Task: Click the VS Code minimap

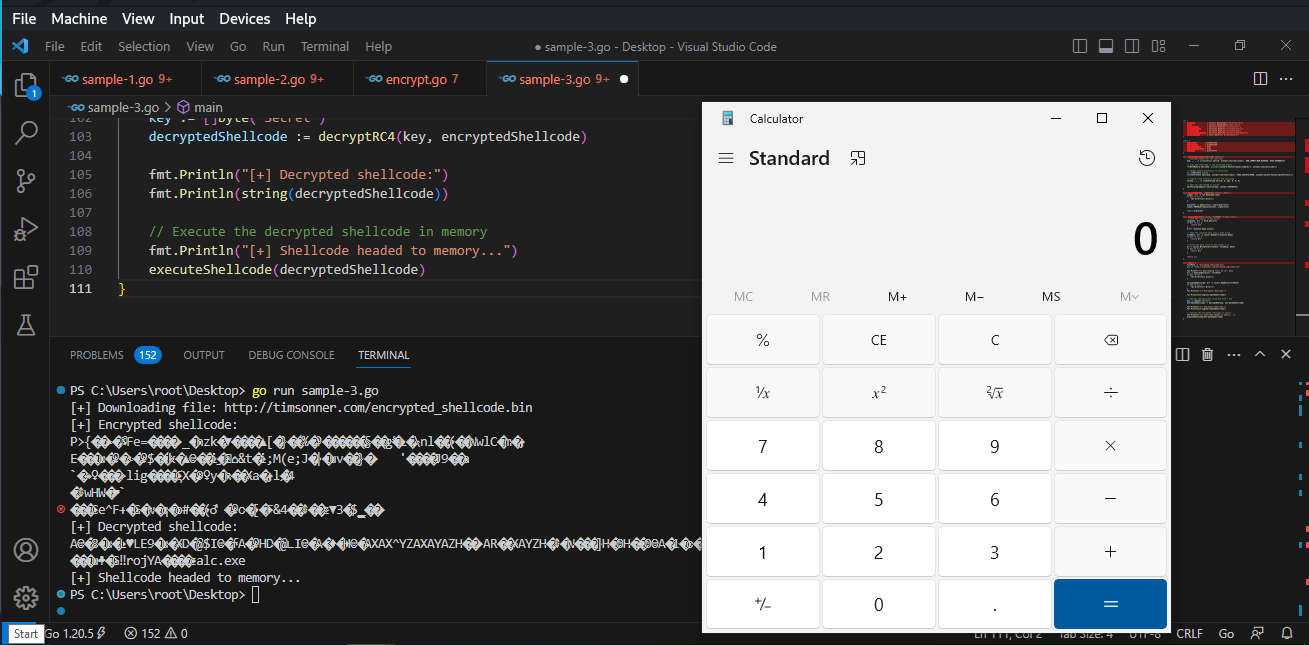Action: click(1238, 220)
